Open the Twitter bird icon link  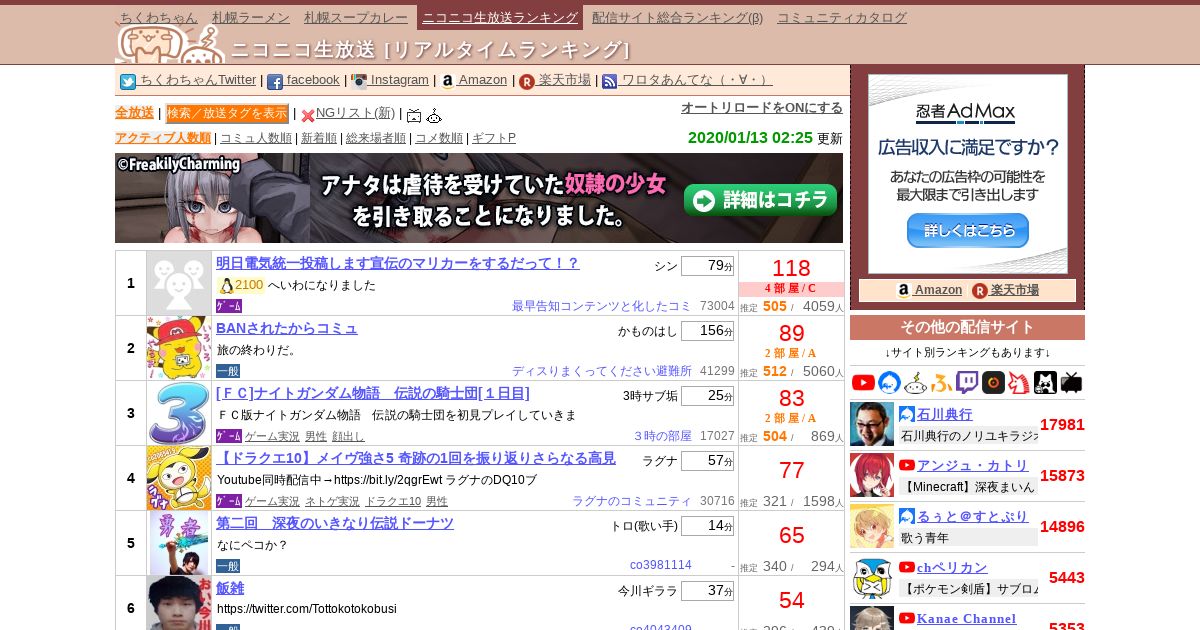pos(128,82)
